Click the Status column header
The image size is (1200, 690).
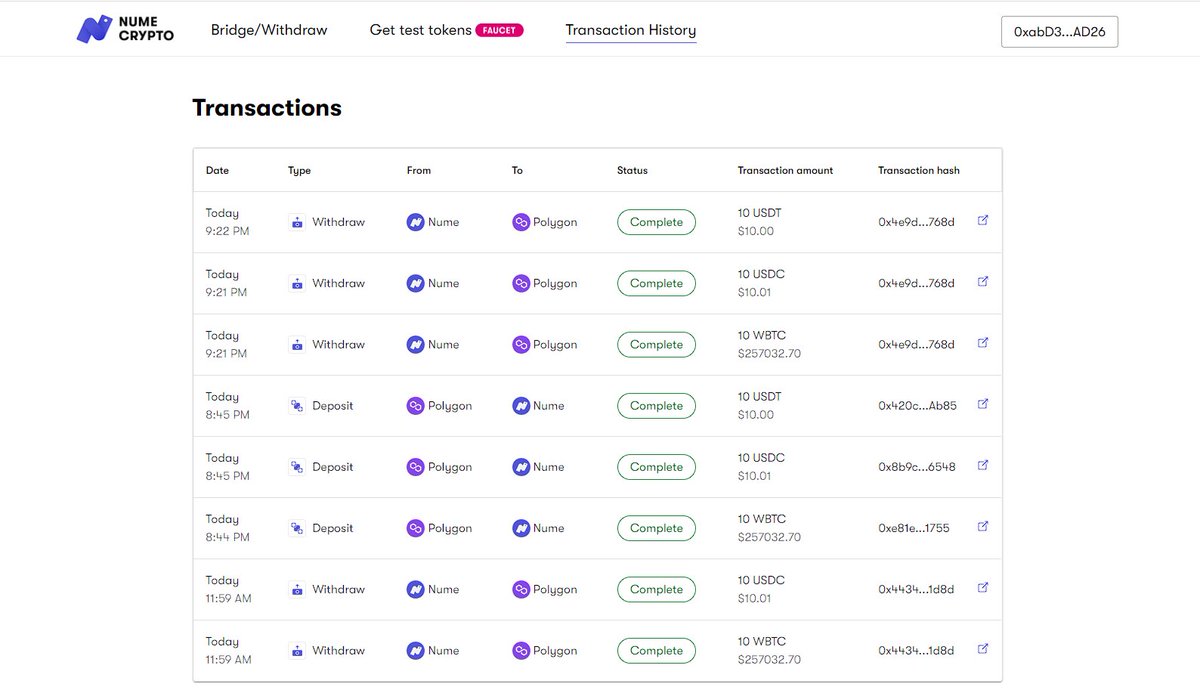point(632,170)
